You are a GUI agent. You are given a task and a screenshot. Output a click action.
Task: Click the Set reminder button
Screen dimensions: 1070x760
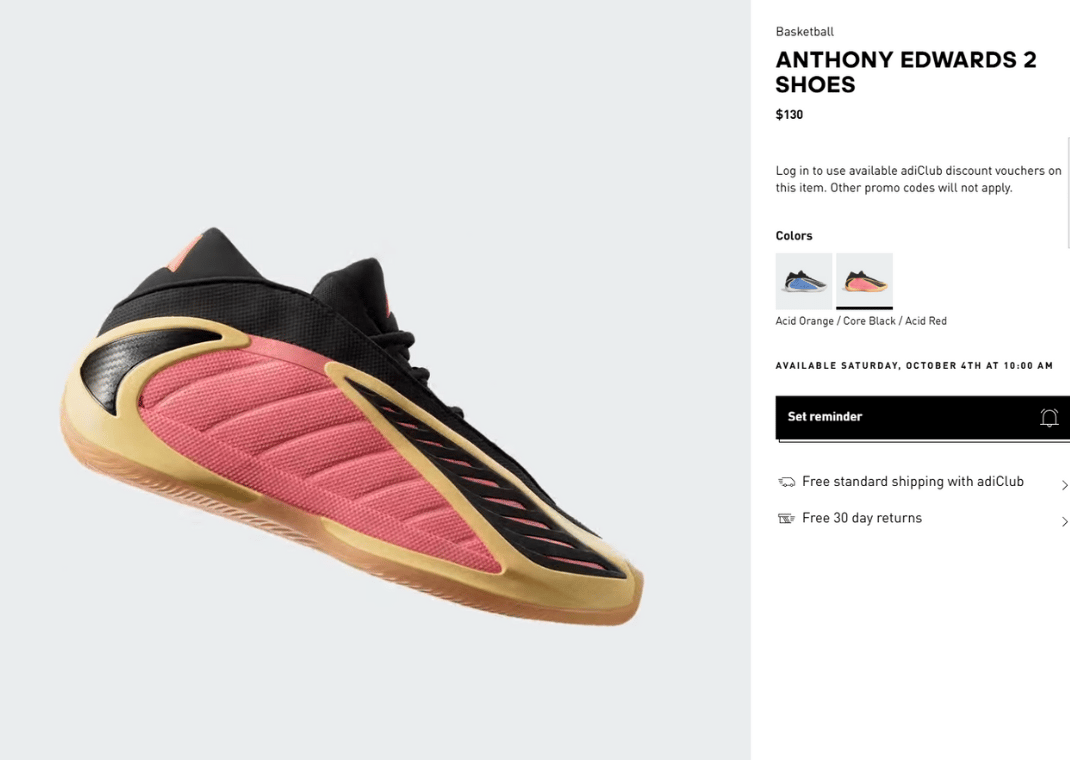pos(923,417)
